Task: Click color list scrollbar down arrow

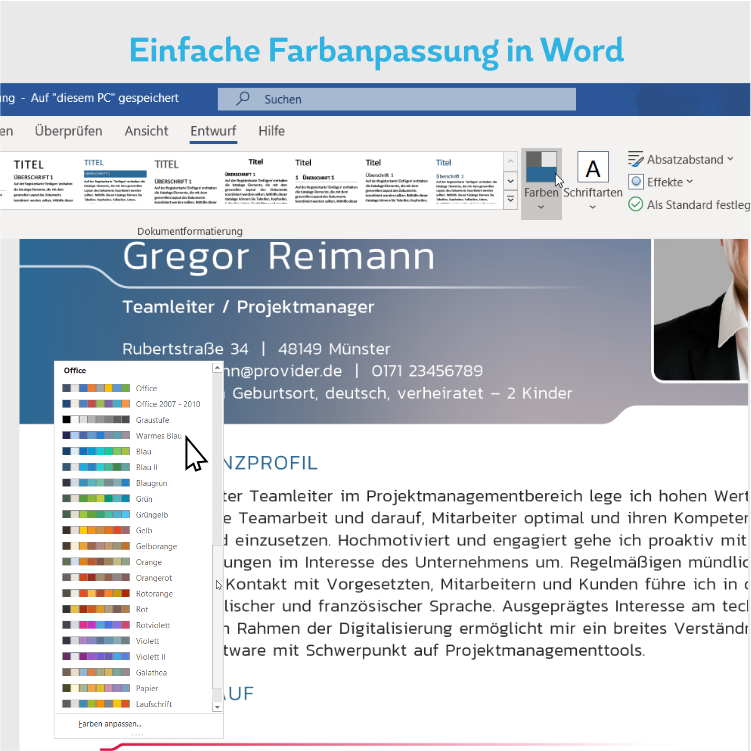Action: [217, 707]
